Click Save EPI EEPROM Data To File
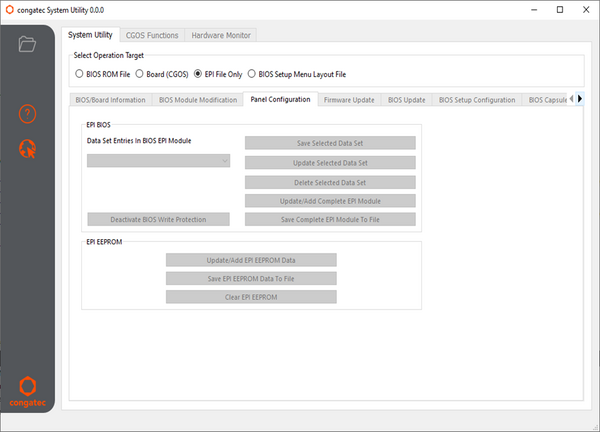600x432 pixels. pyautogui.click(x=251, y=278)
